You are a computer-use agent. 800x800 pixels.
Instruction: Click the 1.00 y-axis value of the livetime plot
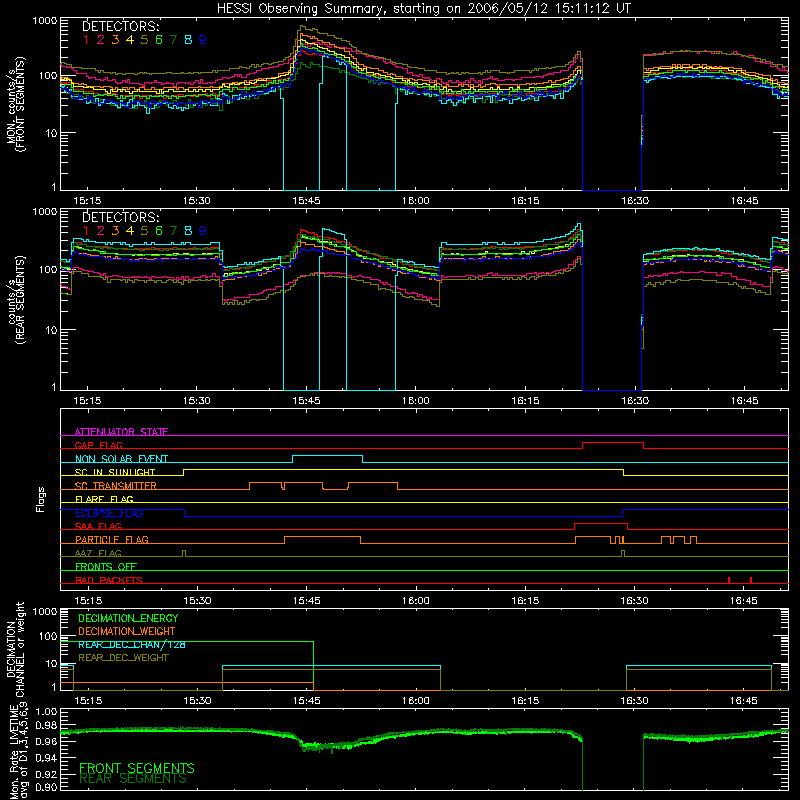tap(46, 711)
